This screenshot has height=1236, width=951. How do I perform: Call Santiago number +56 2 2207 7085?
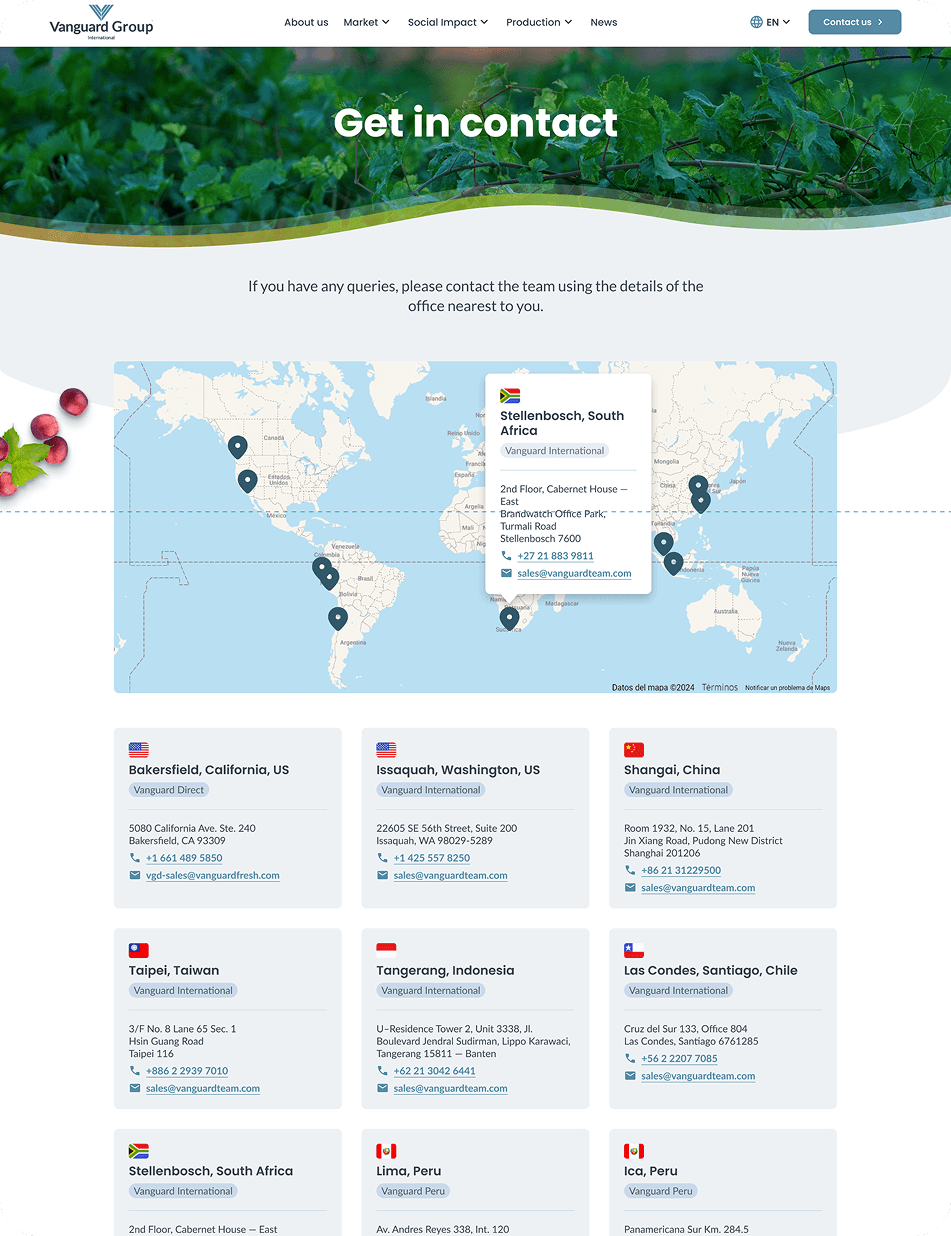click(679, 1059)
